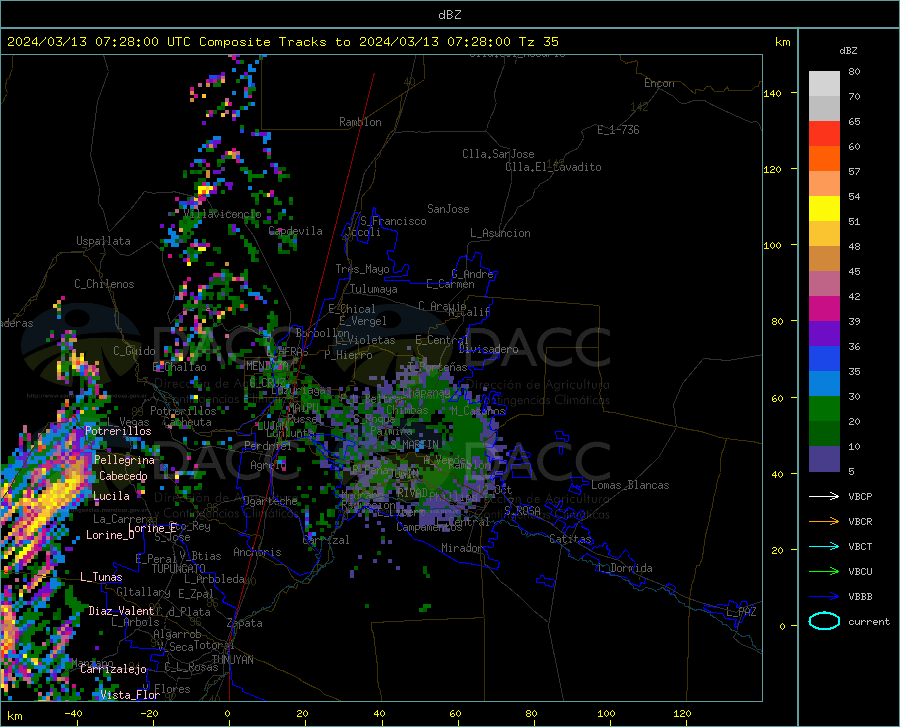Click the SanJose map label
The height and width of the screenshot is (727, 900).
(448, 209)
